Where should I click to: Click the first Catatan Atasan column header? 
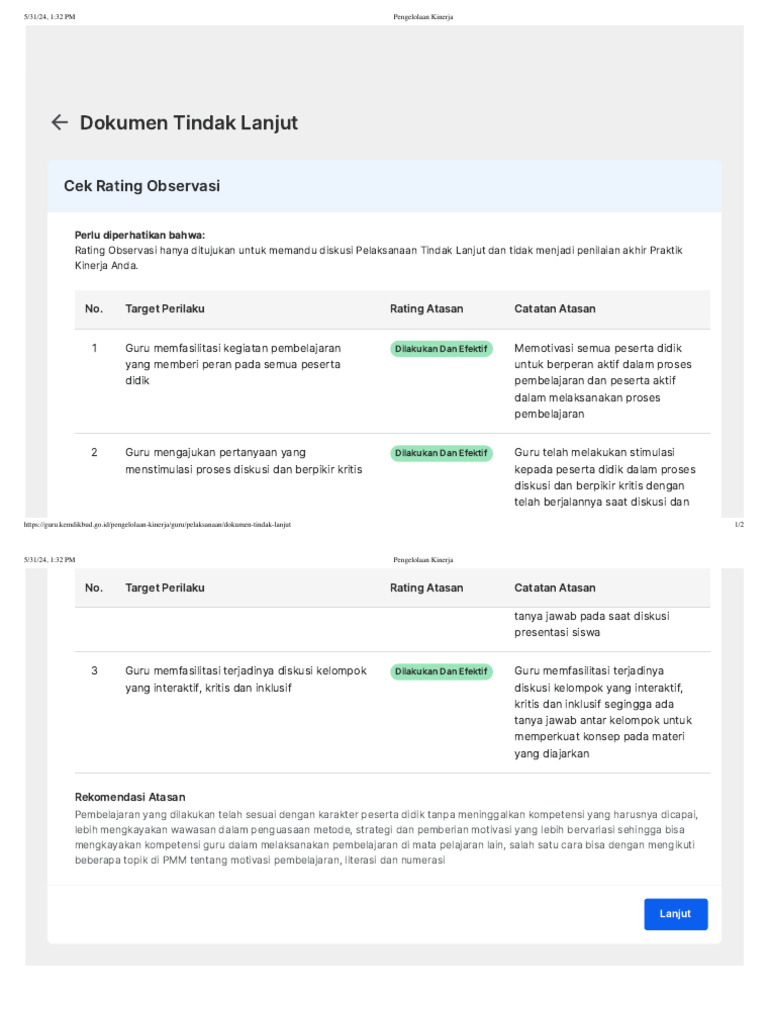(x=555, y=309)
